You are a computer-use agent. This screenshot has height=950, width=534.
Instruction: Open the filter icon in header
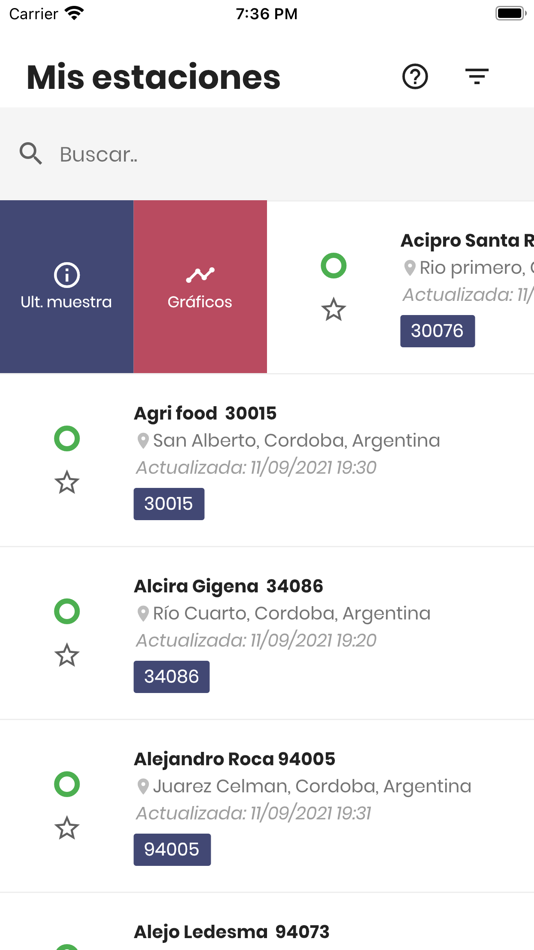477,76
